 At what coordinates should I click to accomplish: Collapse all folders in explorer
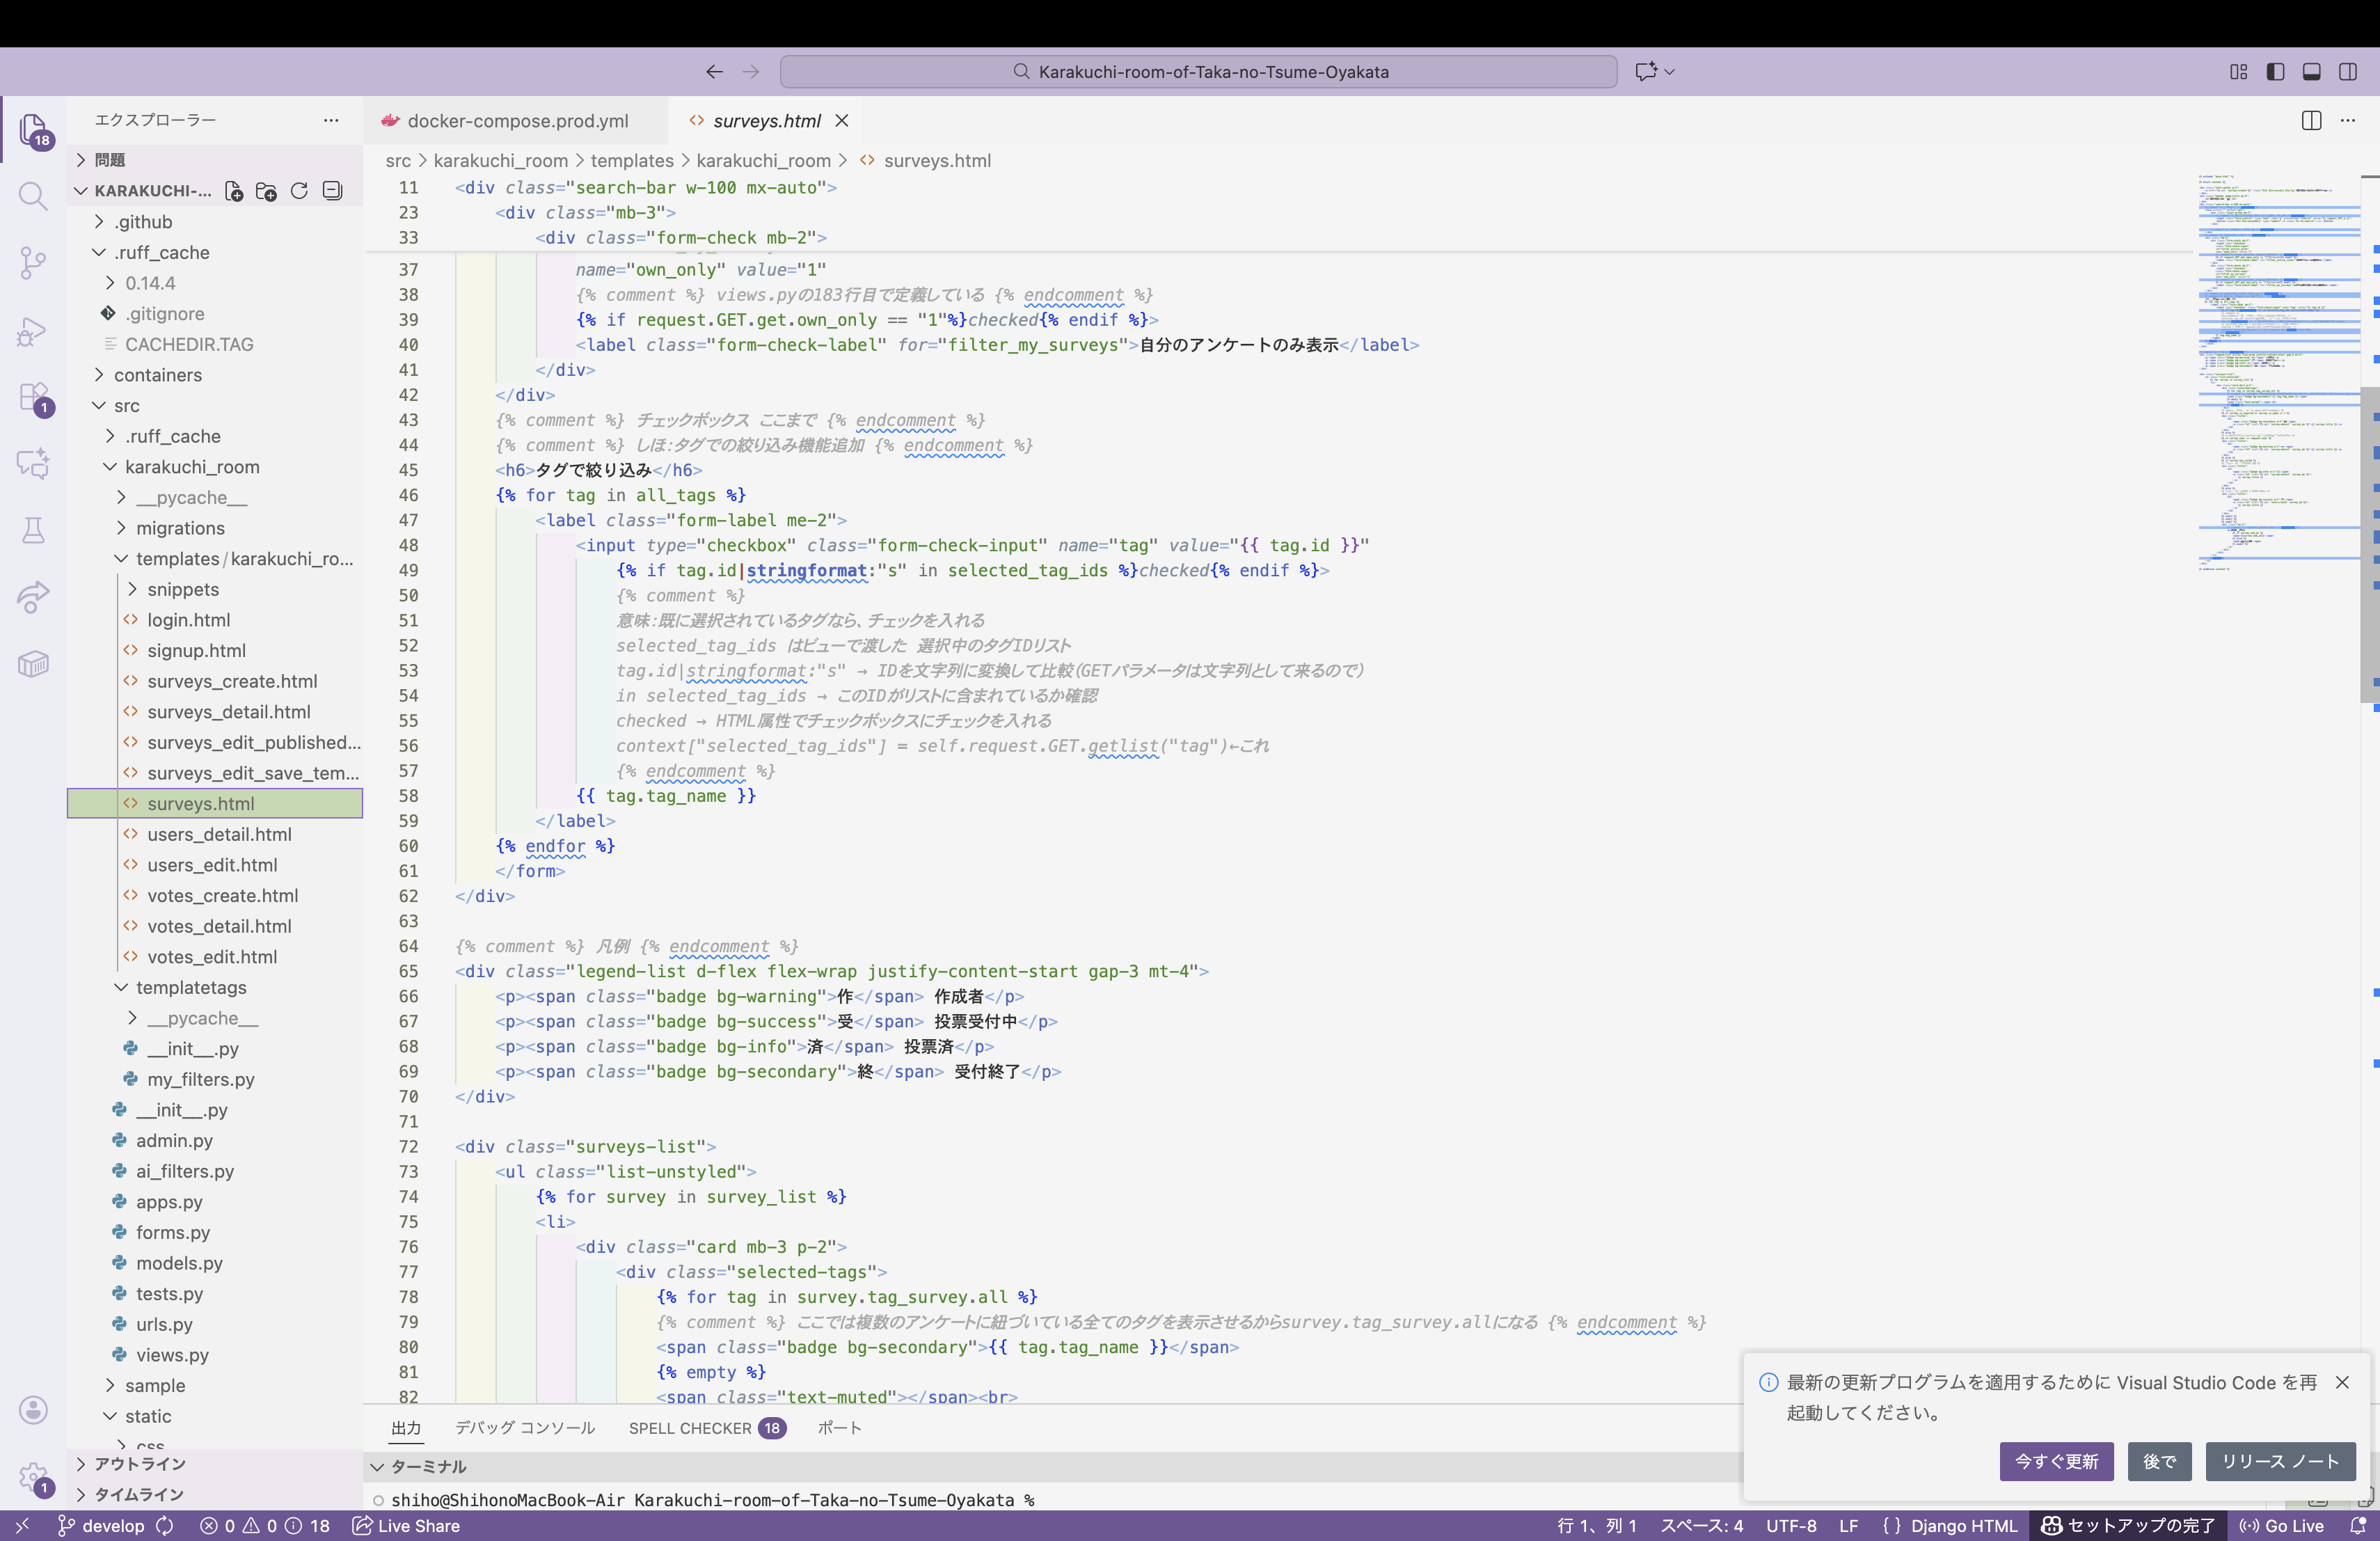point(333,191)
